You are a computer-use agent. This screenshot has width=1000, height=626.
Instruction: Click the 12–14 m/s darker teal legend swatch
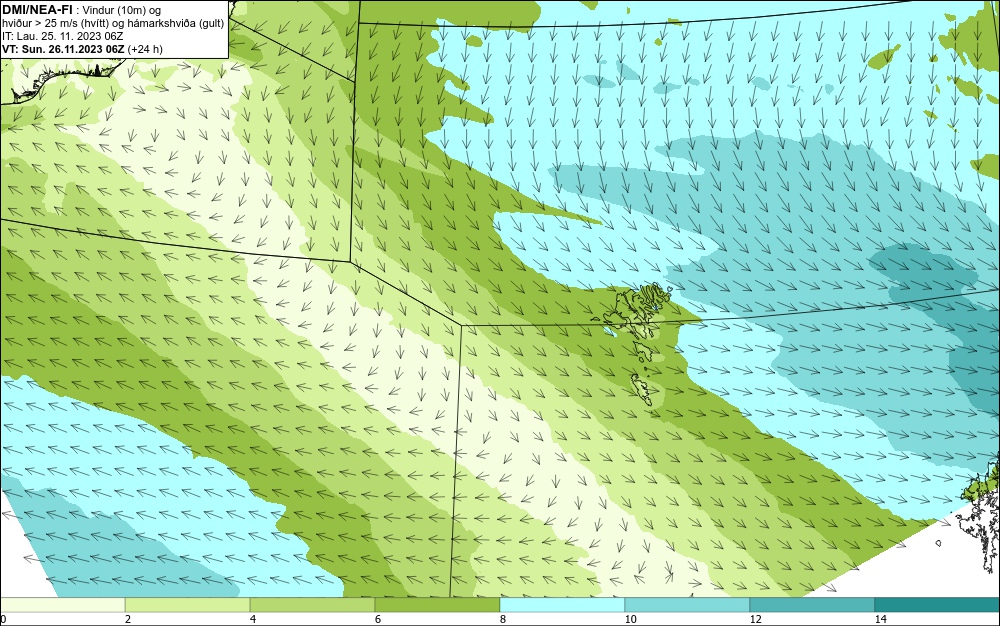(x=812, y=605)
